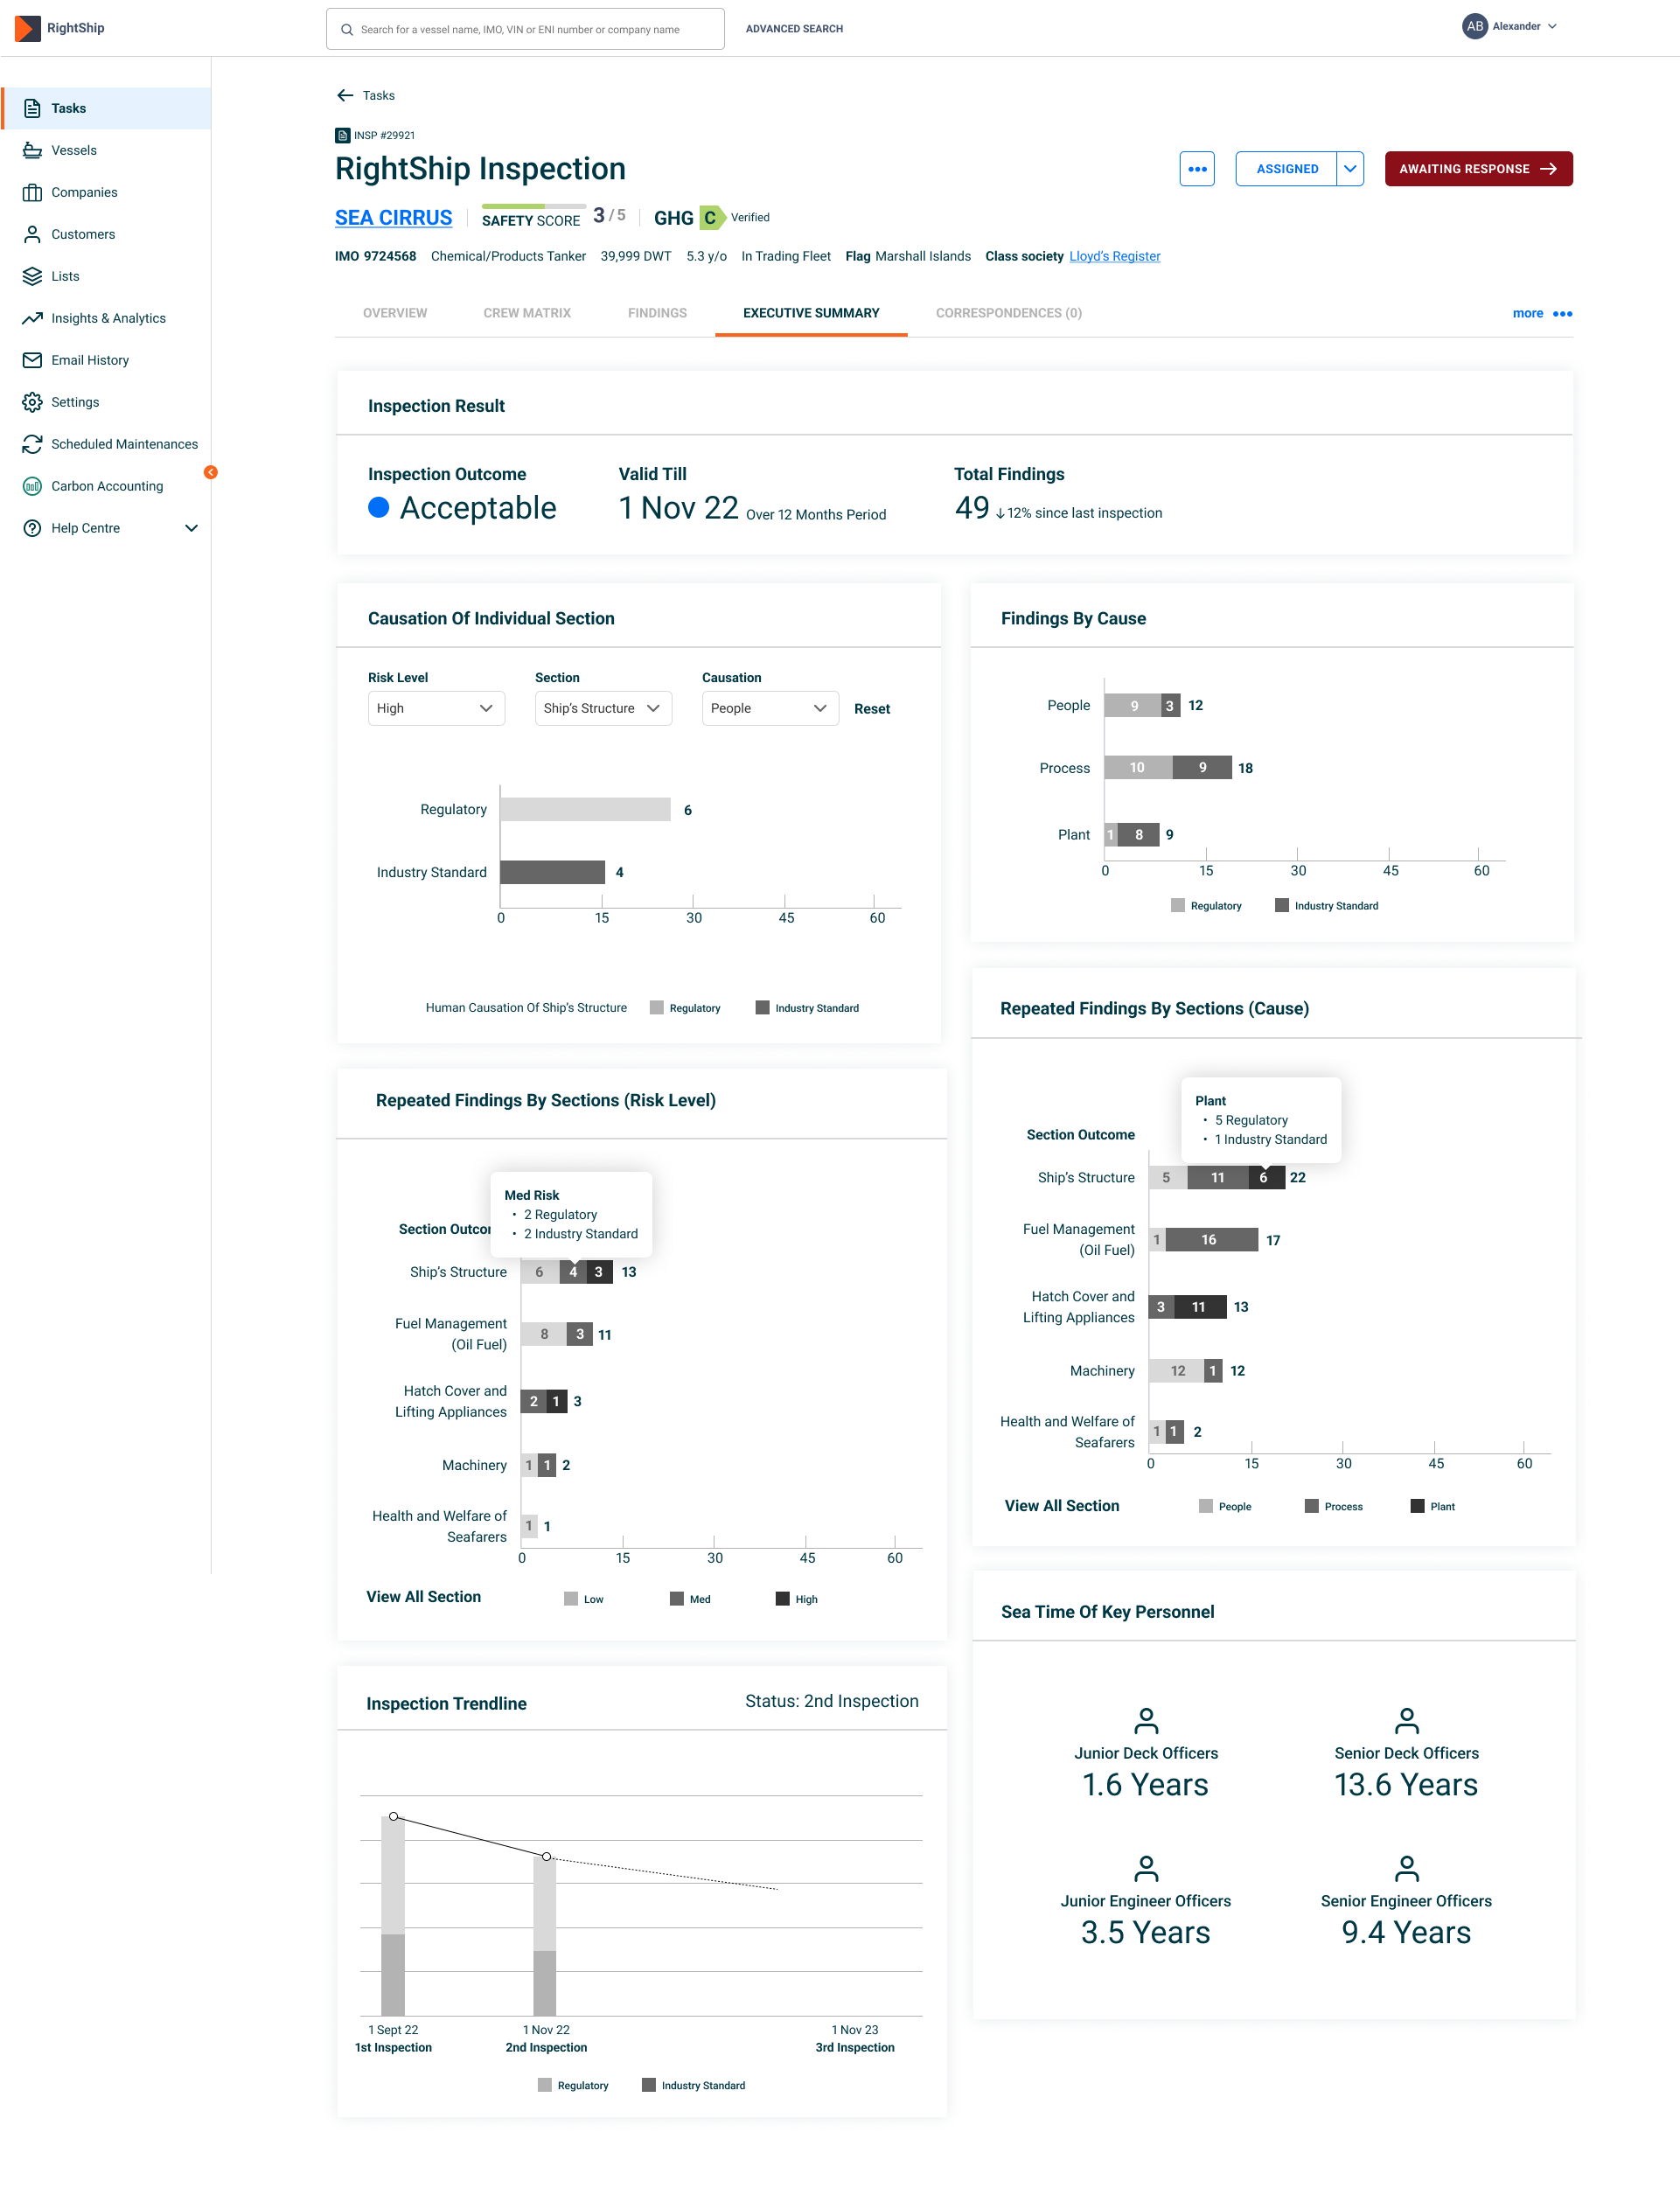Click the Junior Deck Officers person icon
This screenshot has width=1680, height=2195.
point(1146,1720)
